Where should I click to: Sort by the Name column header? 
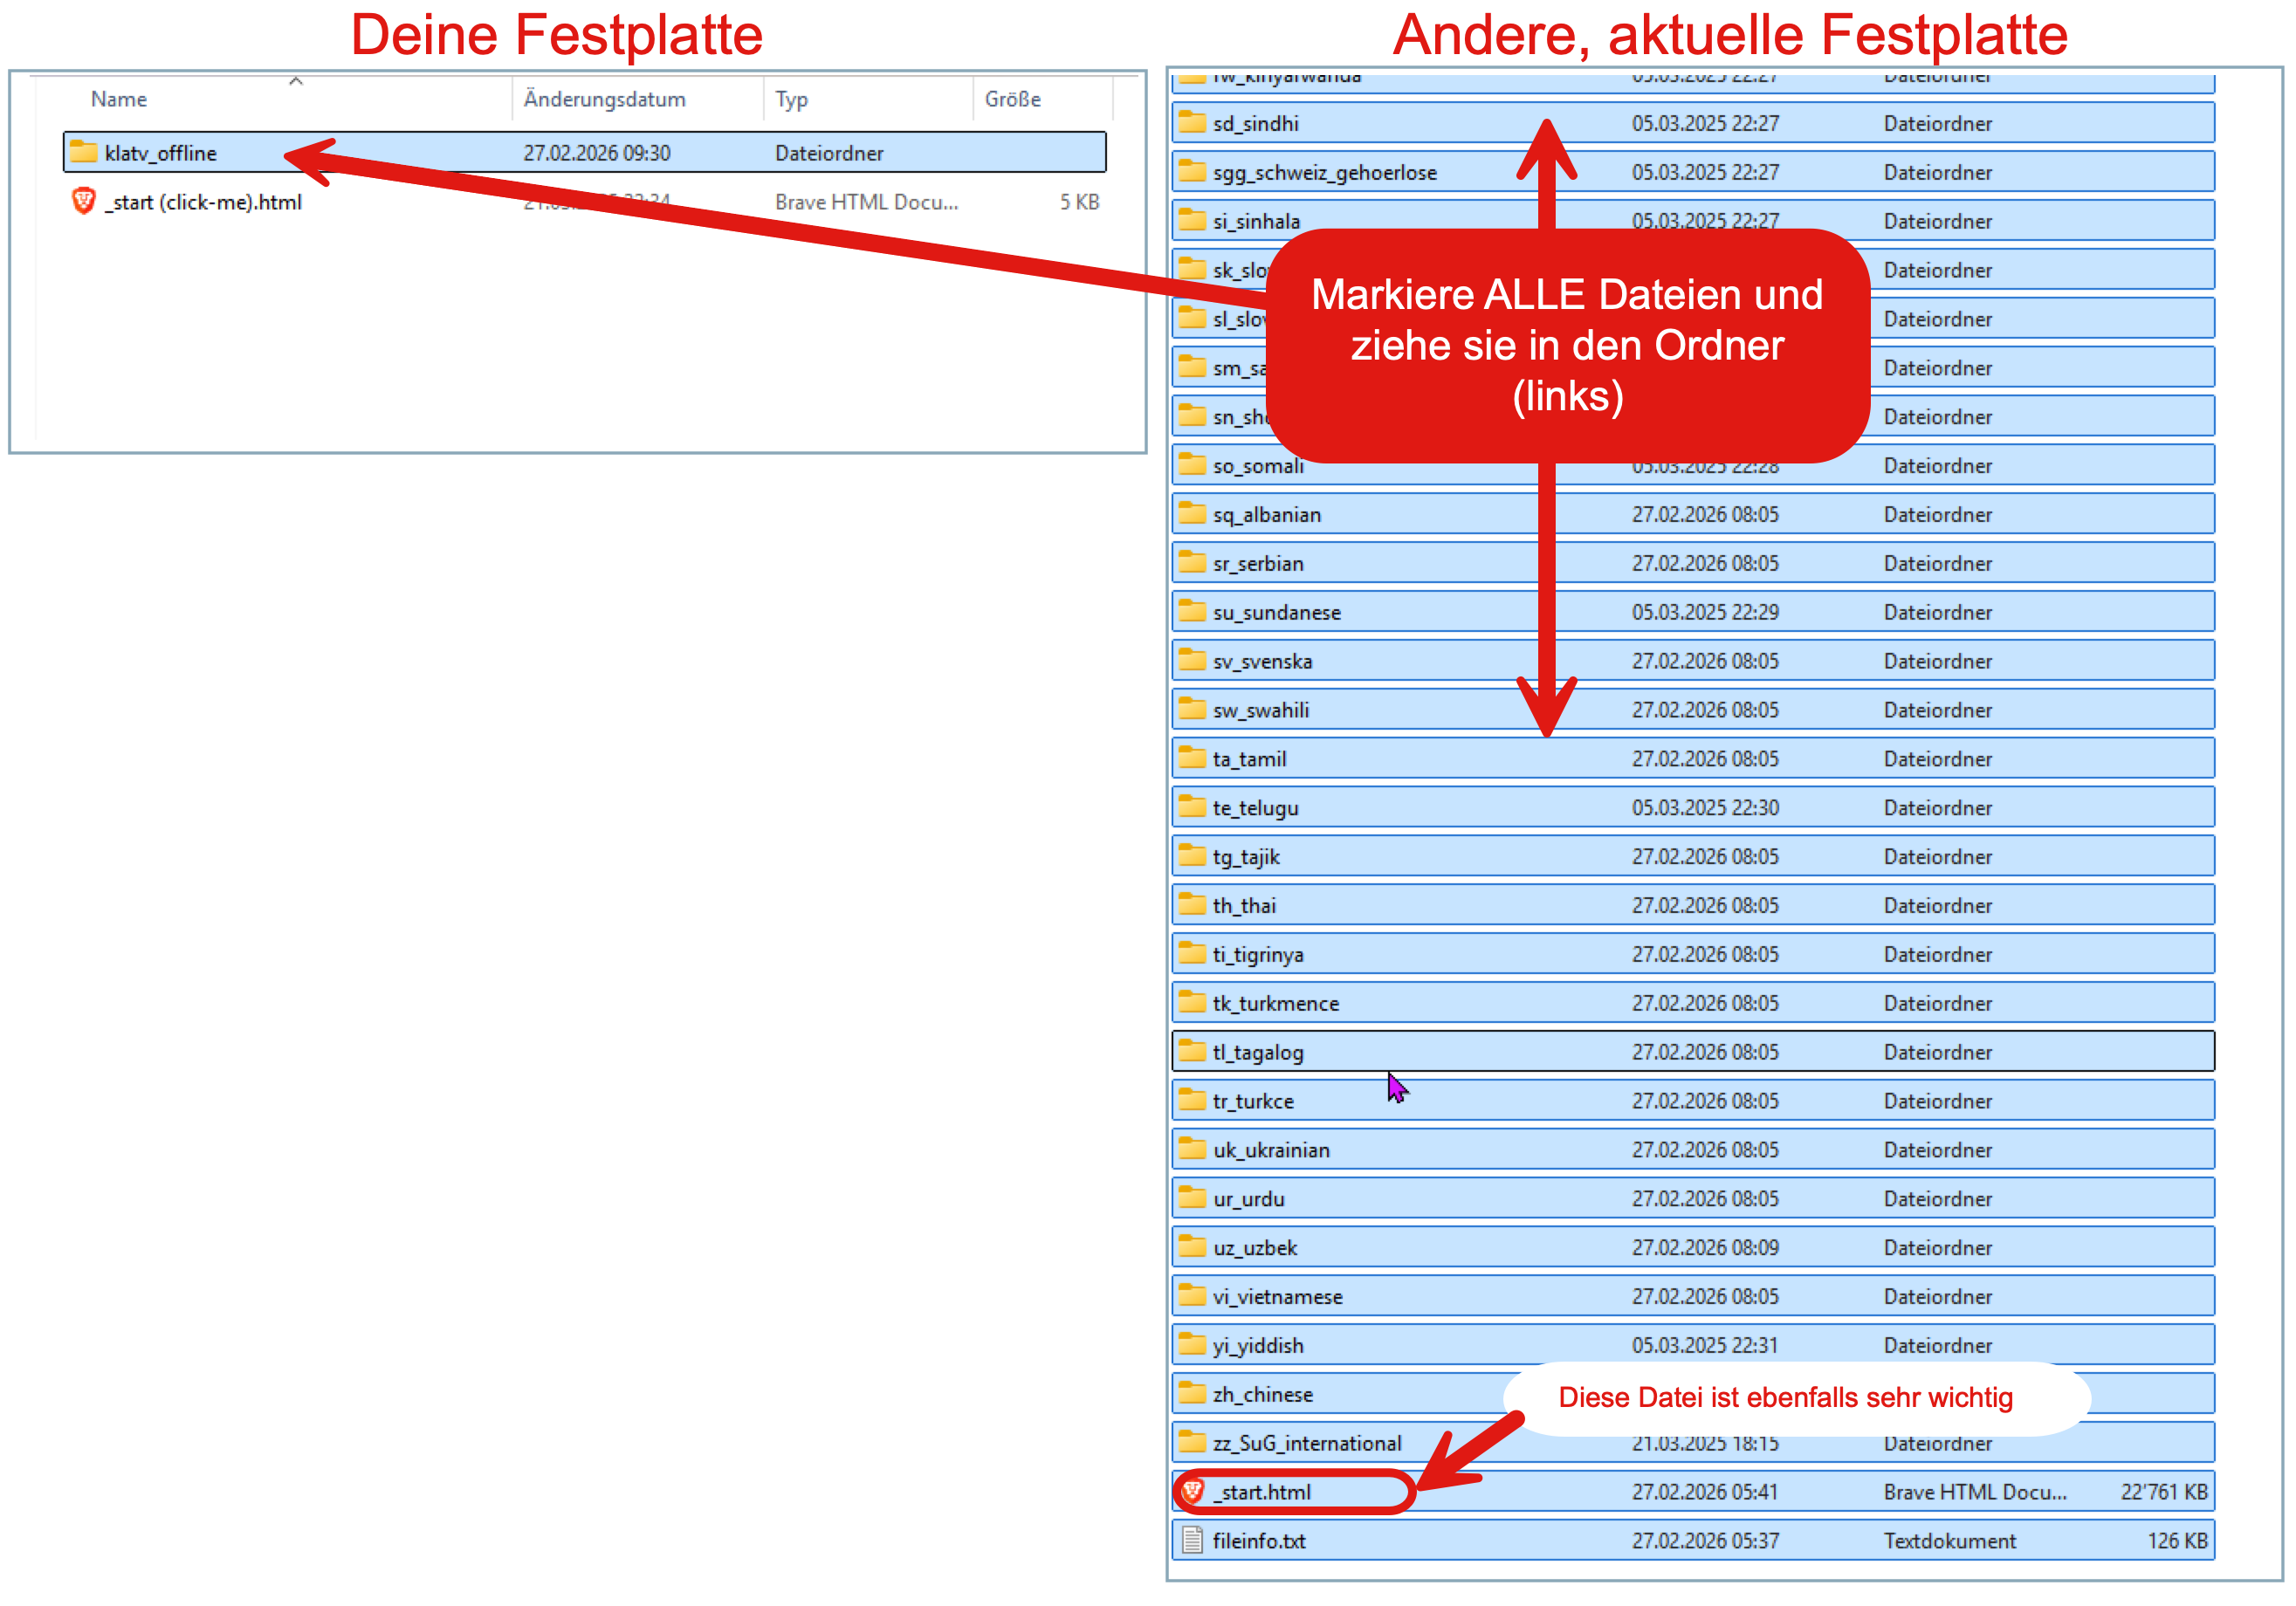coord(119,99)
